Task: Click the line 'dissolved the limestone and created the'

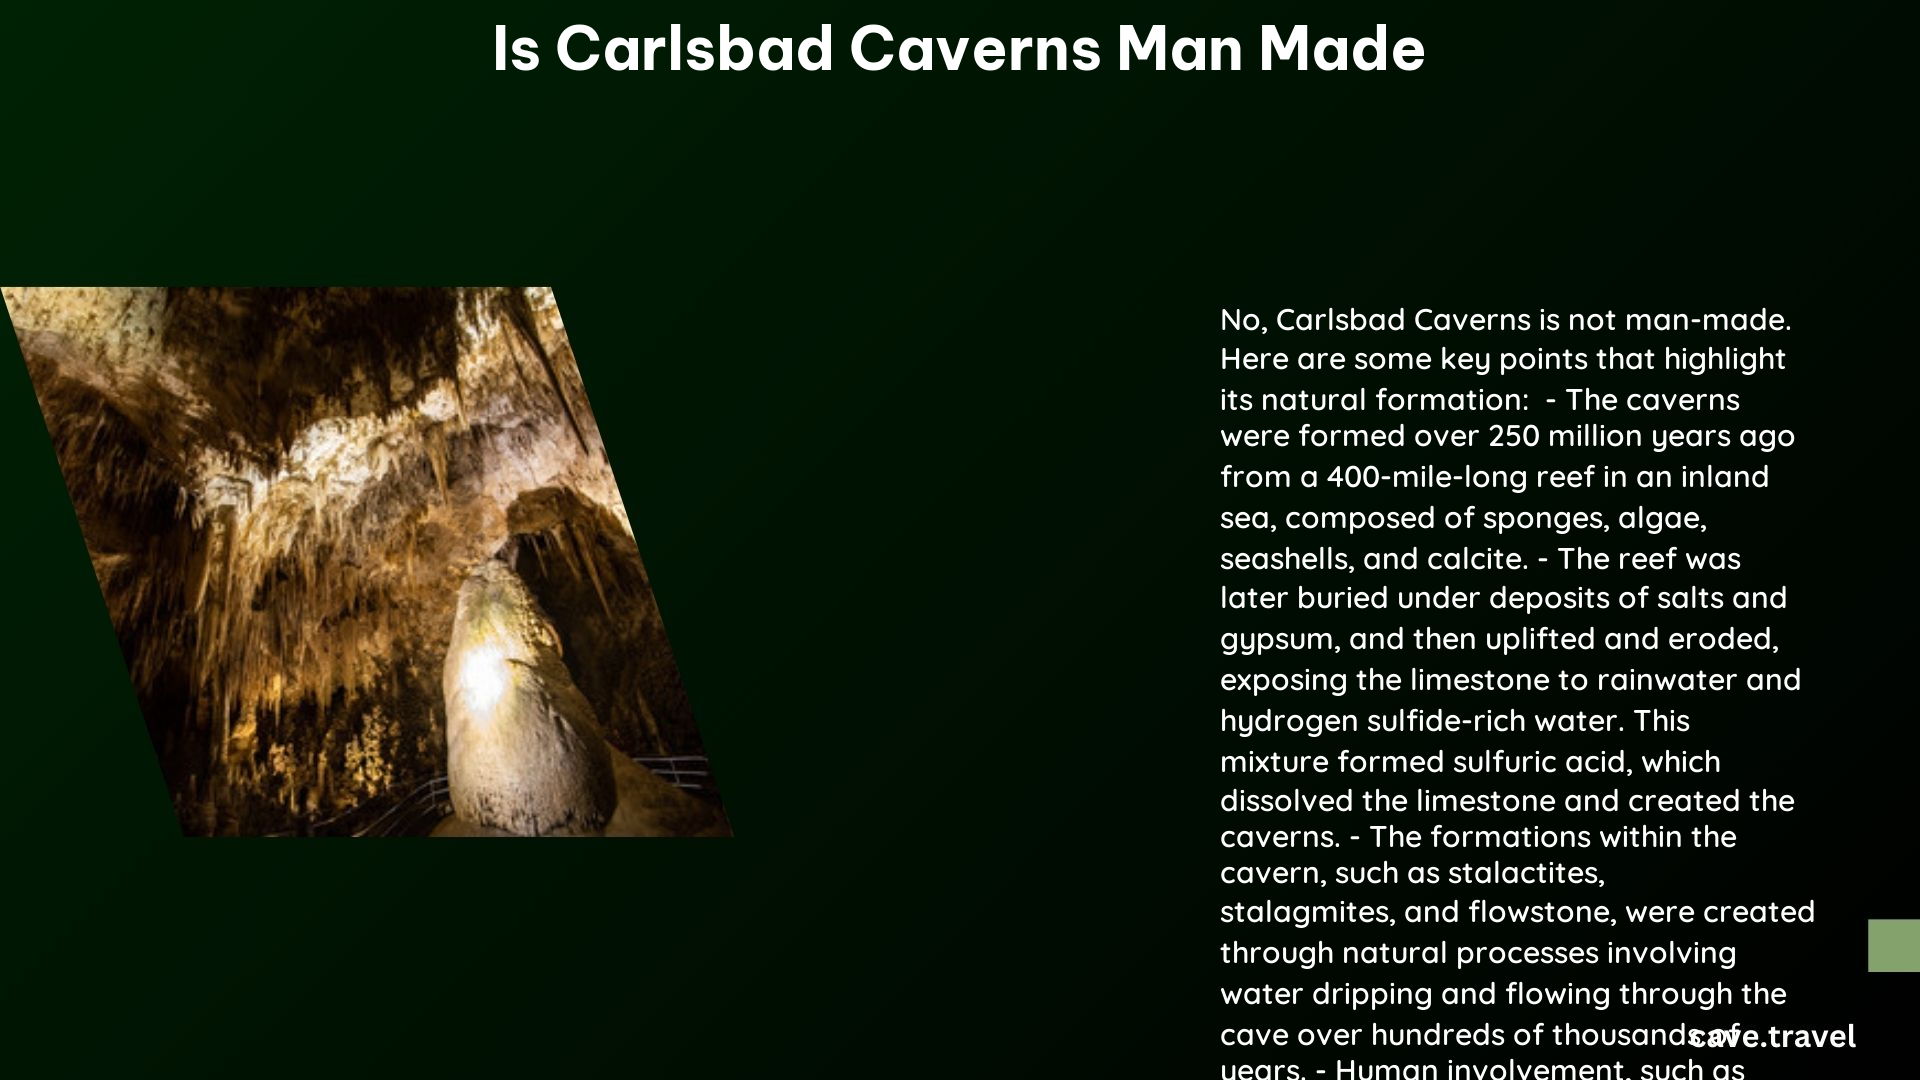Action: tap(1507, 801)
